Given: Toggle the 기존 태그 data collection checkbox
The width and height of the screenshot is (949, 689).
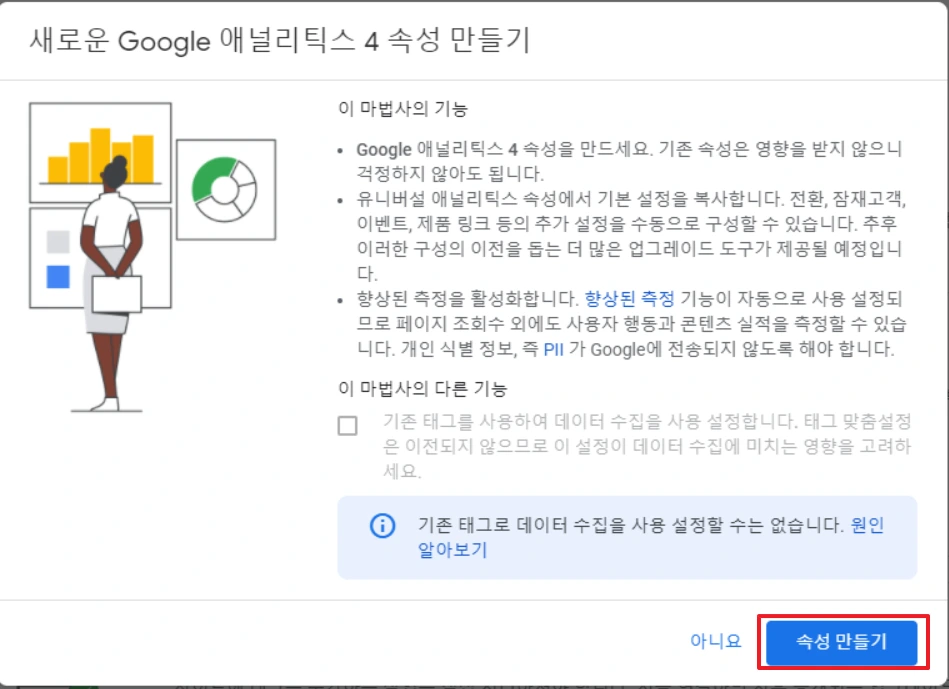Looking at the screenshot, I should (347, 426).
